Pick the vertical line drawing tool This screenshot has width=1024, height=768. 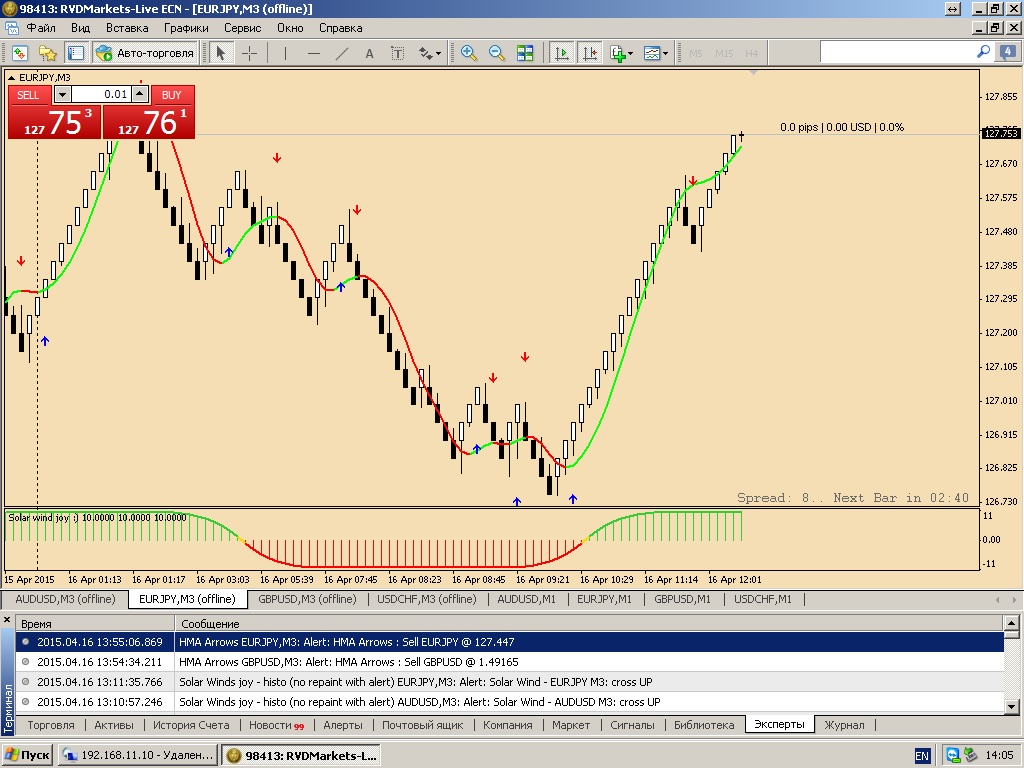pyautogui.click(x=285, y=53)
